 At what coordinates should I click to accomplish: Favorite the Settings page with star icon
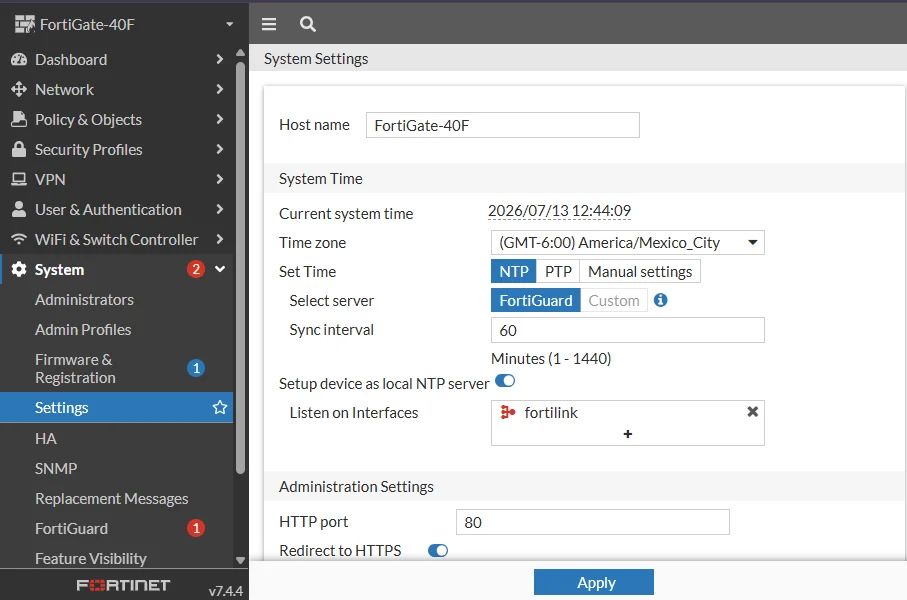(220, 407)
